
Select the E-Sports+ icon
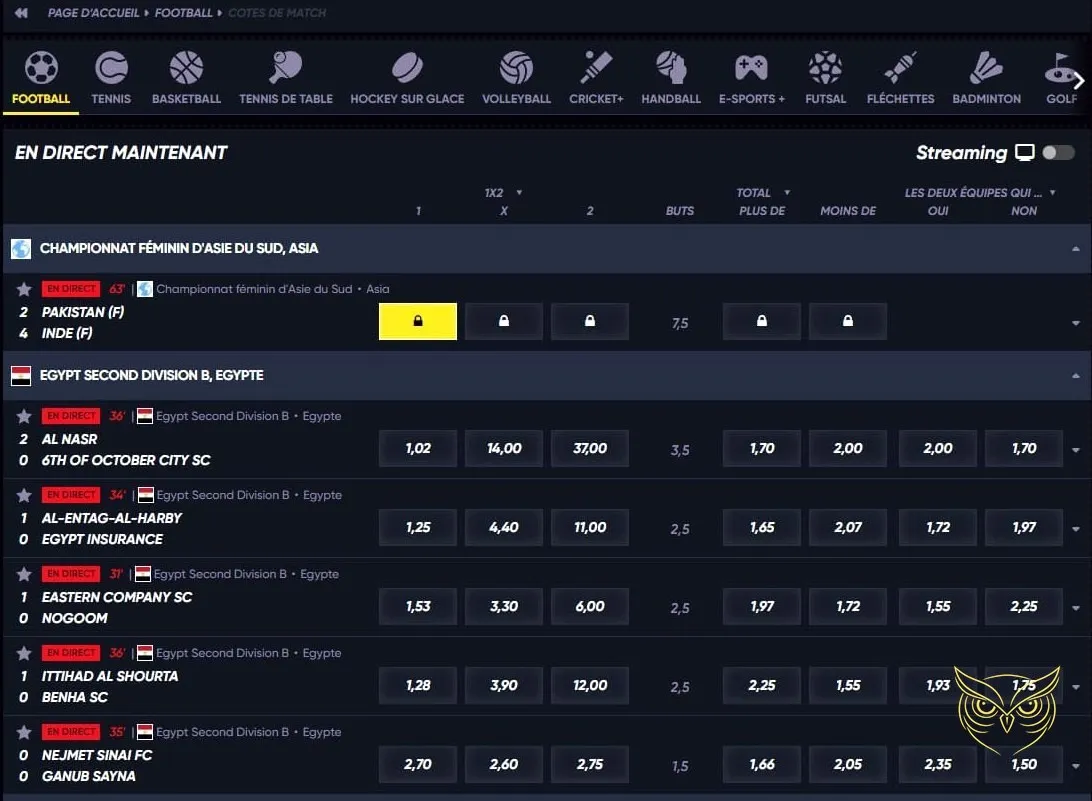click(x=752, y=75)
